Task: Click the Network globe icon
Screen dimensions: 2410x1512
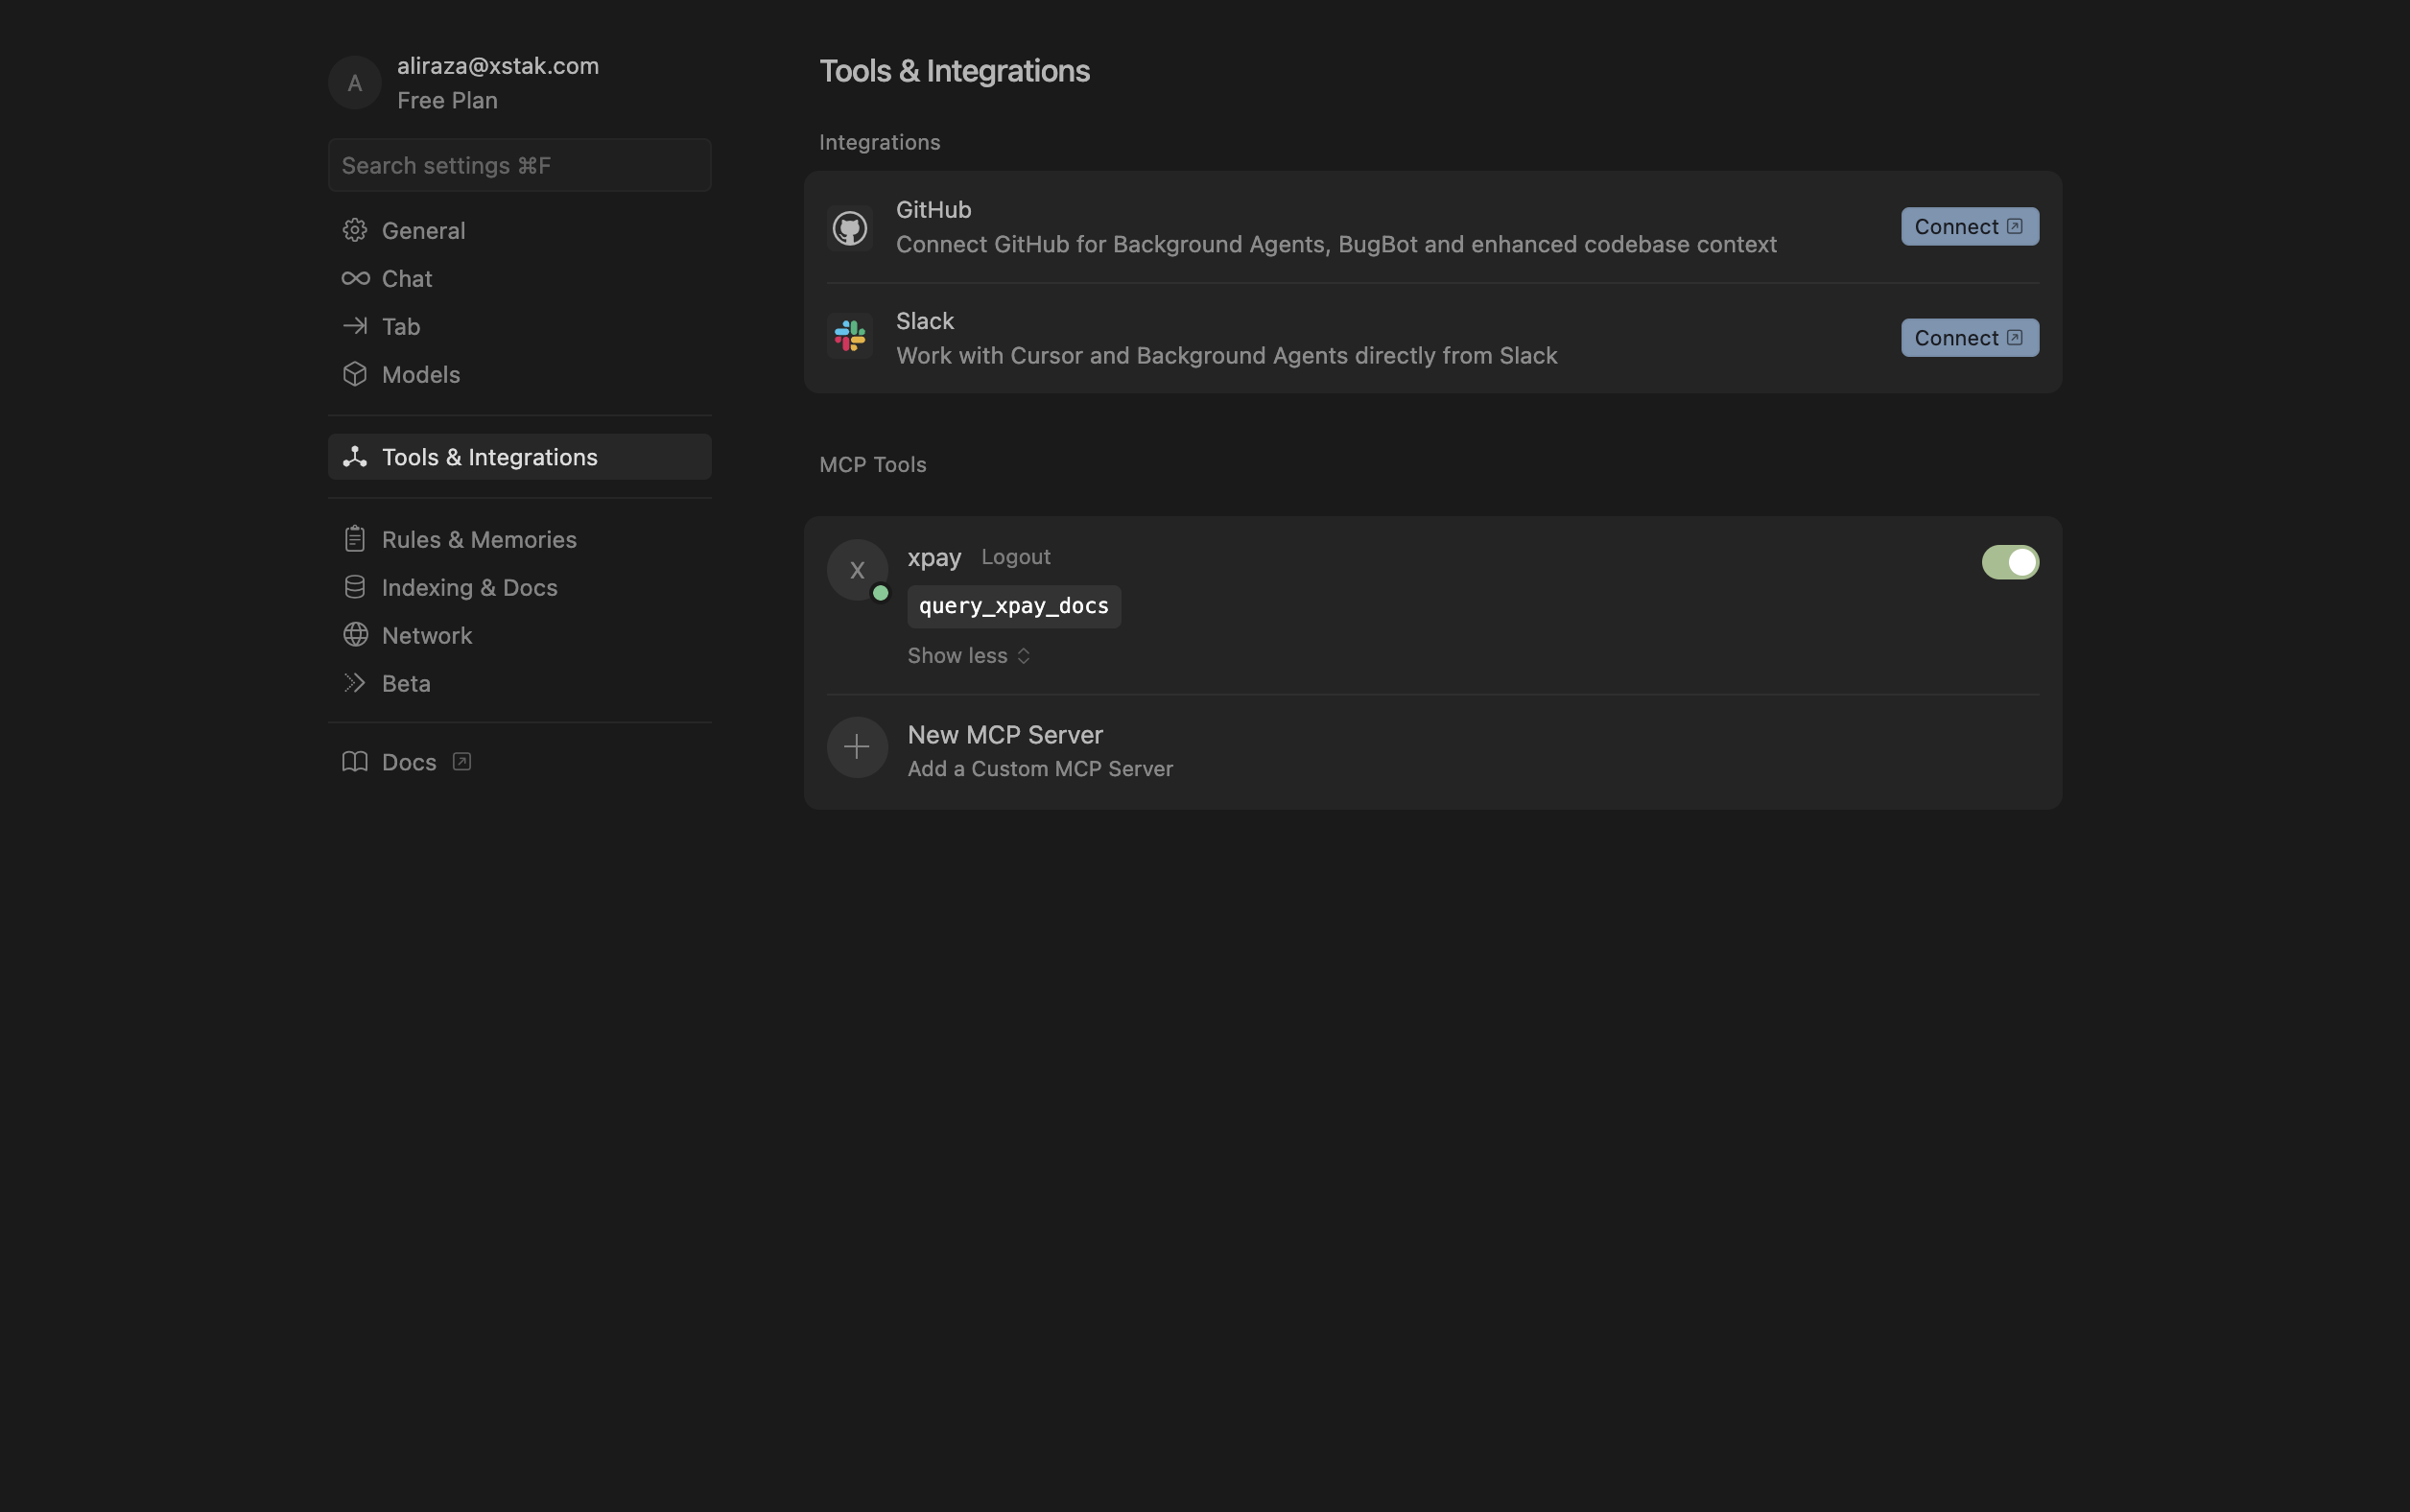Action: (355, 635)
